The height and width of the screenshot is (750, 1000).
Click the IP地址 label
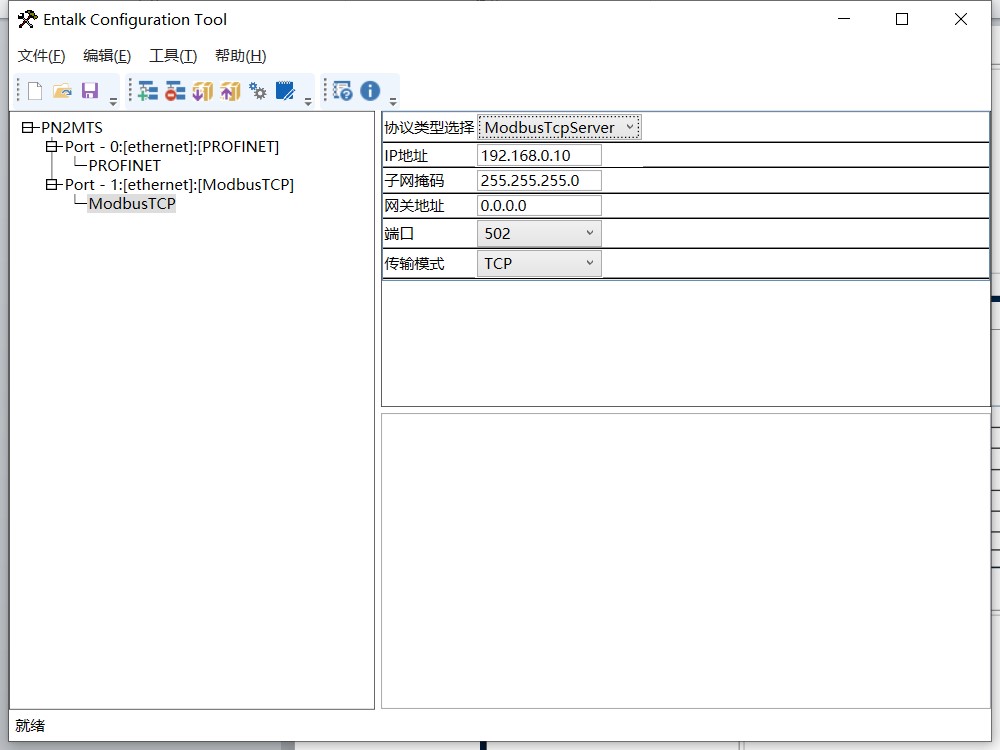tap(406, 156)
